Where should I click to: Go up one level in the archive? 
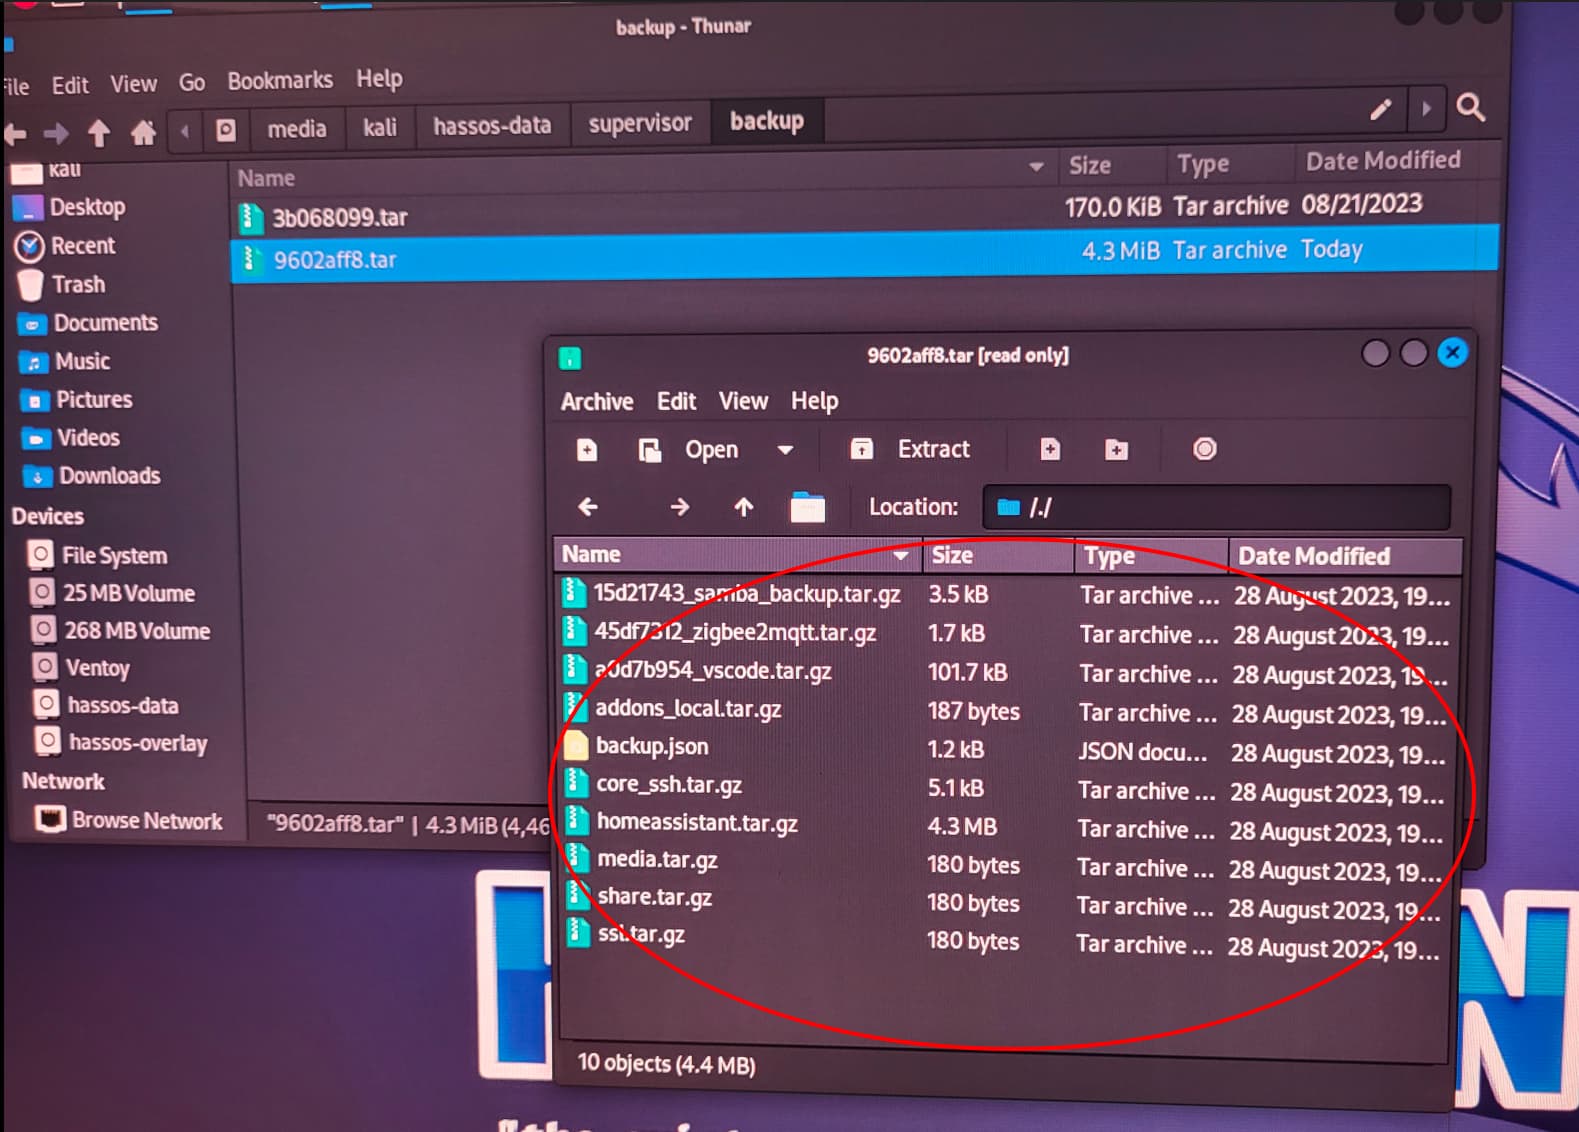[743, 507]
